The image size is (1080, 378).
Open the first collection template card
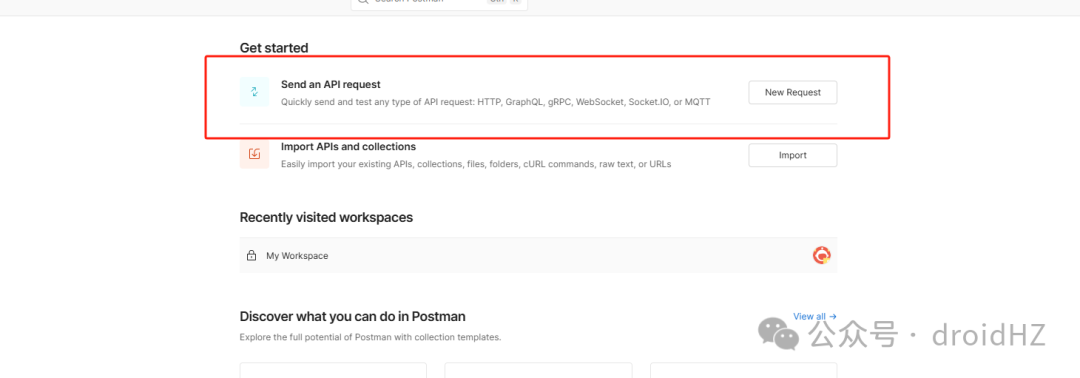coord(333,370)
